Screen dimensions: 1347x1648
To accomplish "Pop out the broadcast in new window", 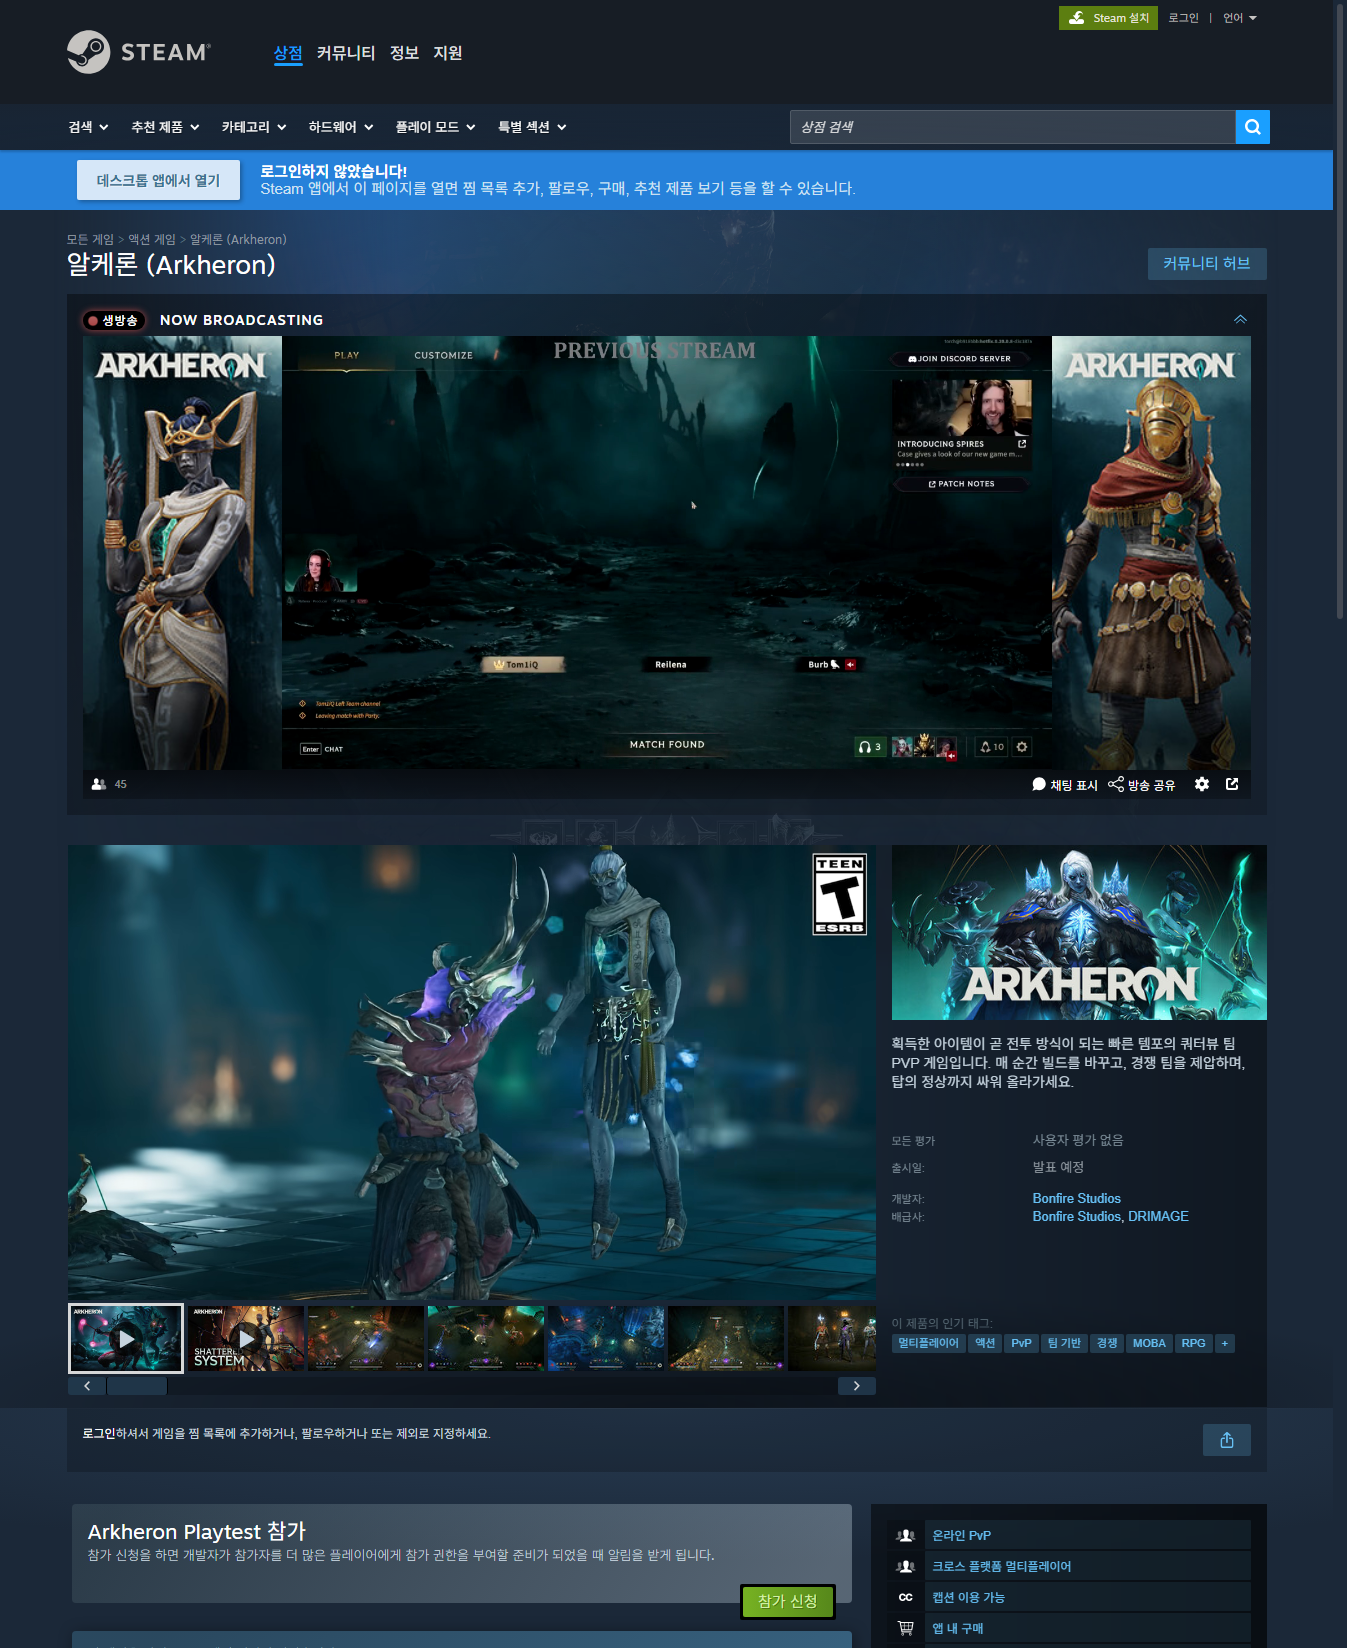I will [x=1232, y=784].
